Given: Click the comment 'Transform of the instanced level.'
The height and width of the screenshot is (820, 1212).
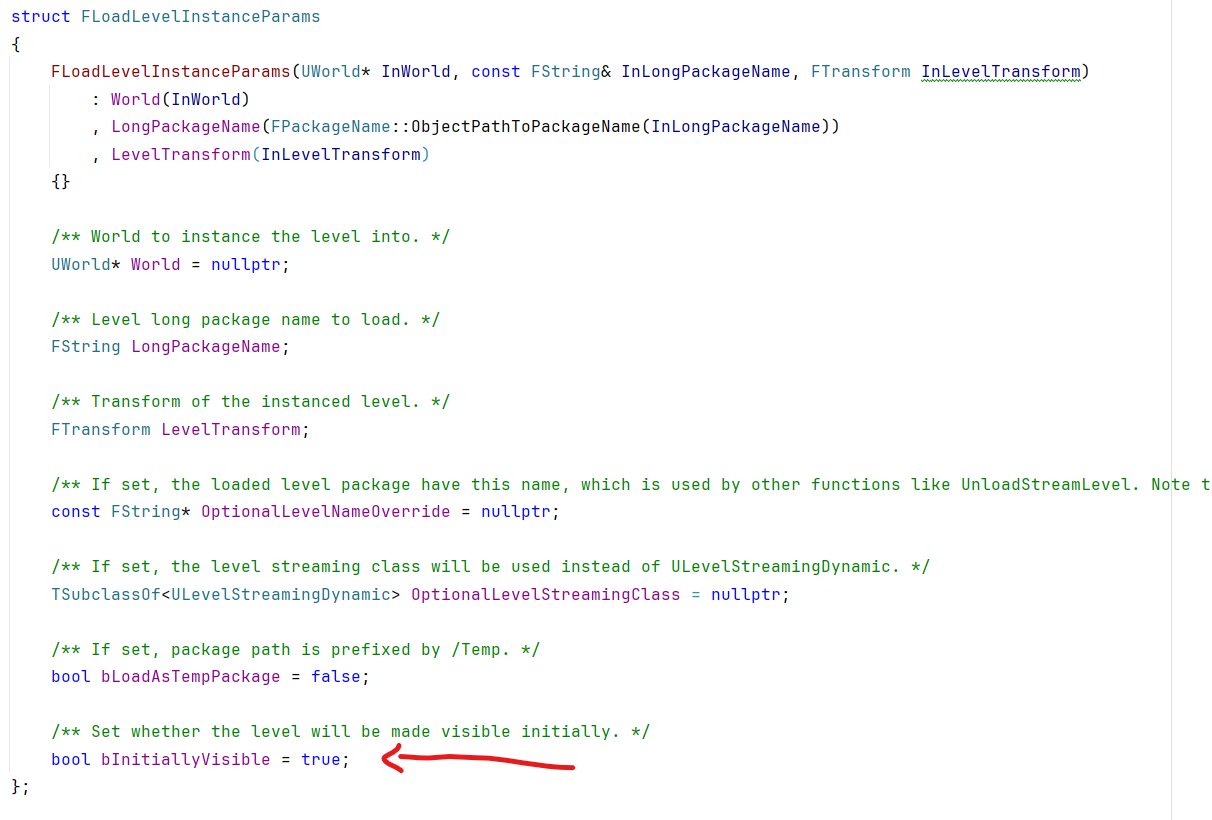Looking at the screenshot, I should pos(251,402).
